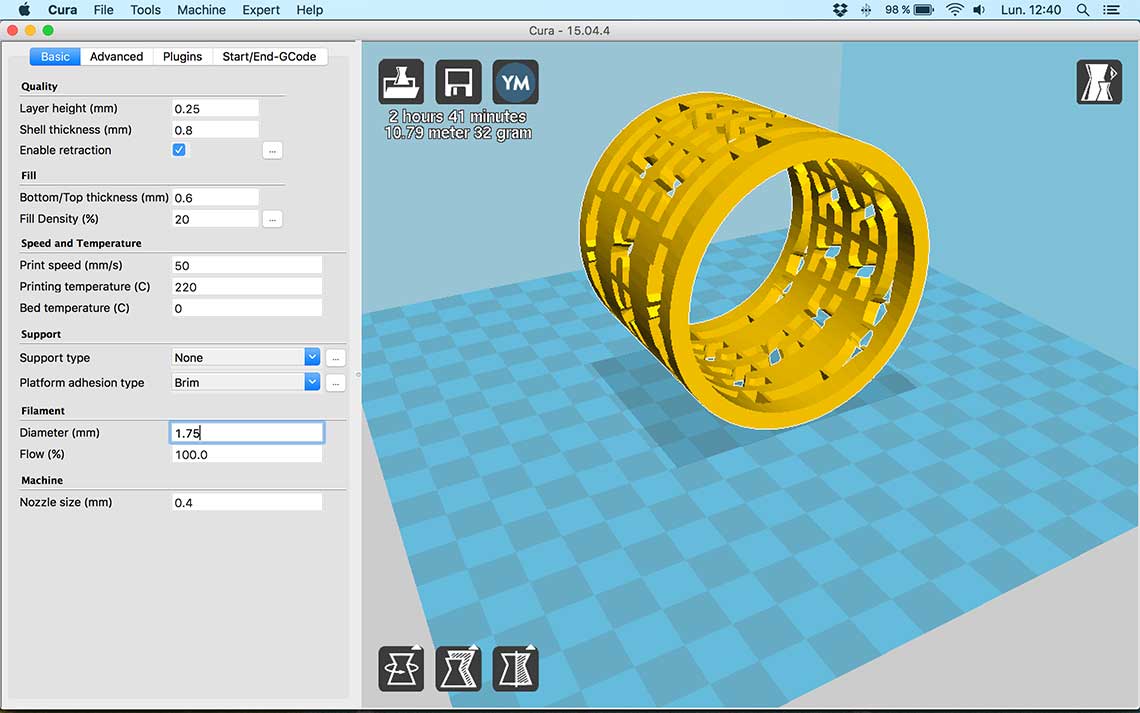Image resolution: width=1140 pixels, height=713 pixels.
Task: Open the Notification Center icon
Action: click(x=1111, y=9)
